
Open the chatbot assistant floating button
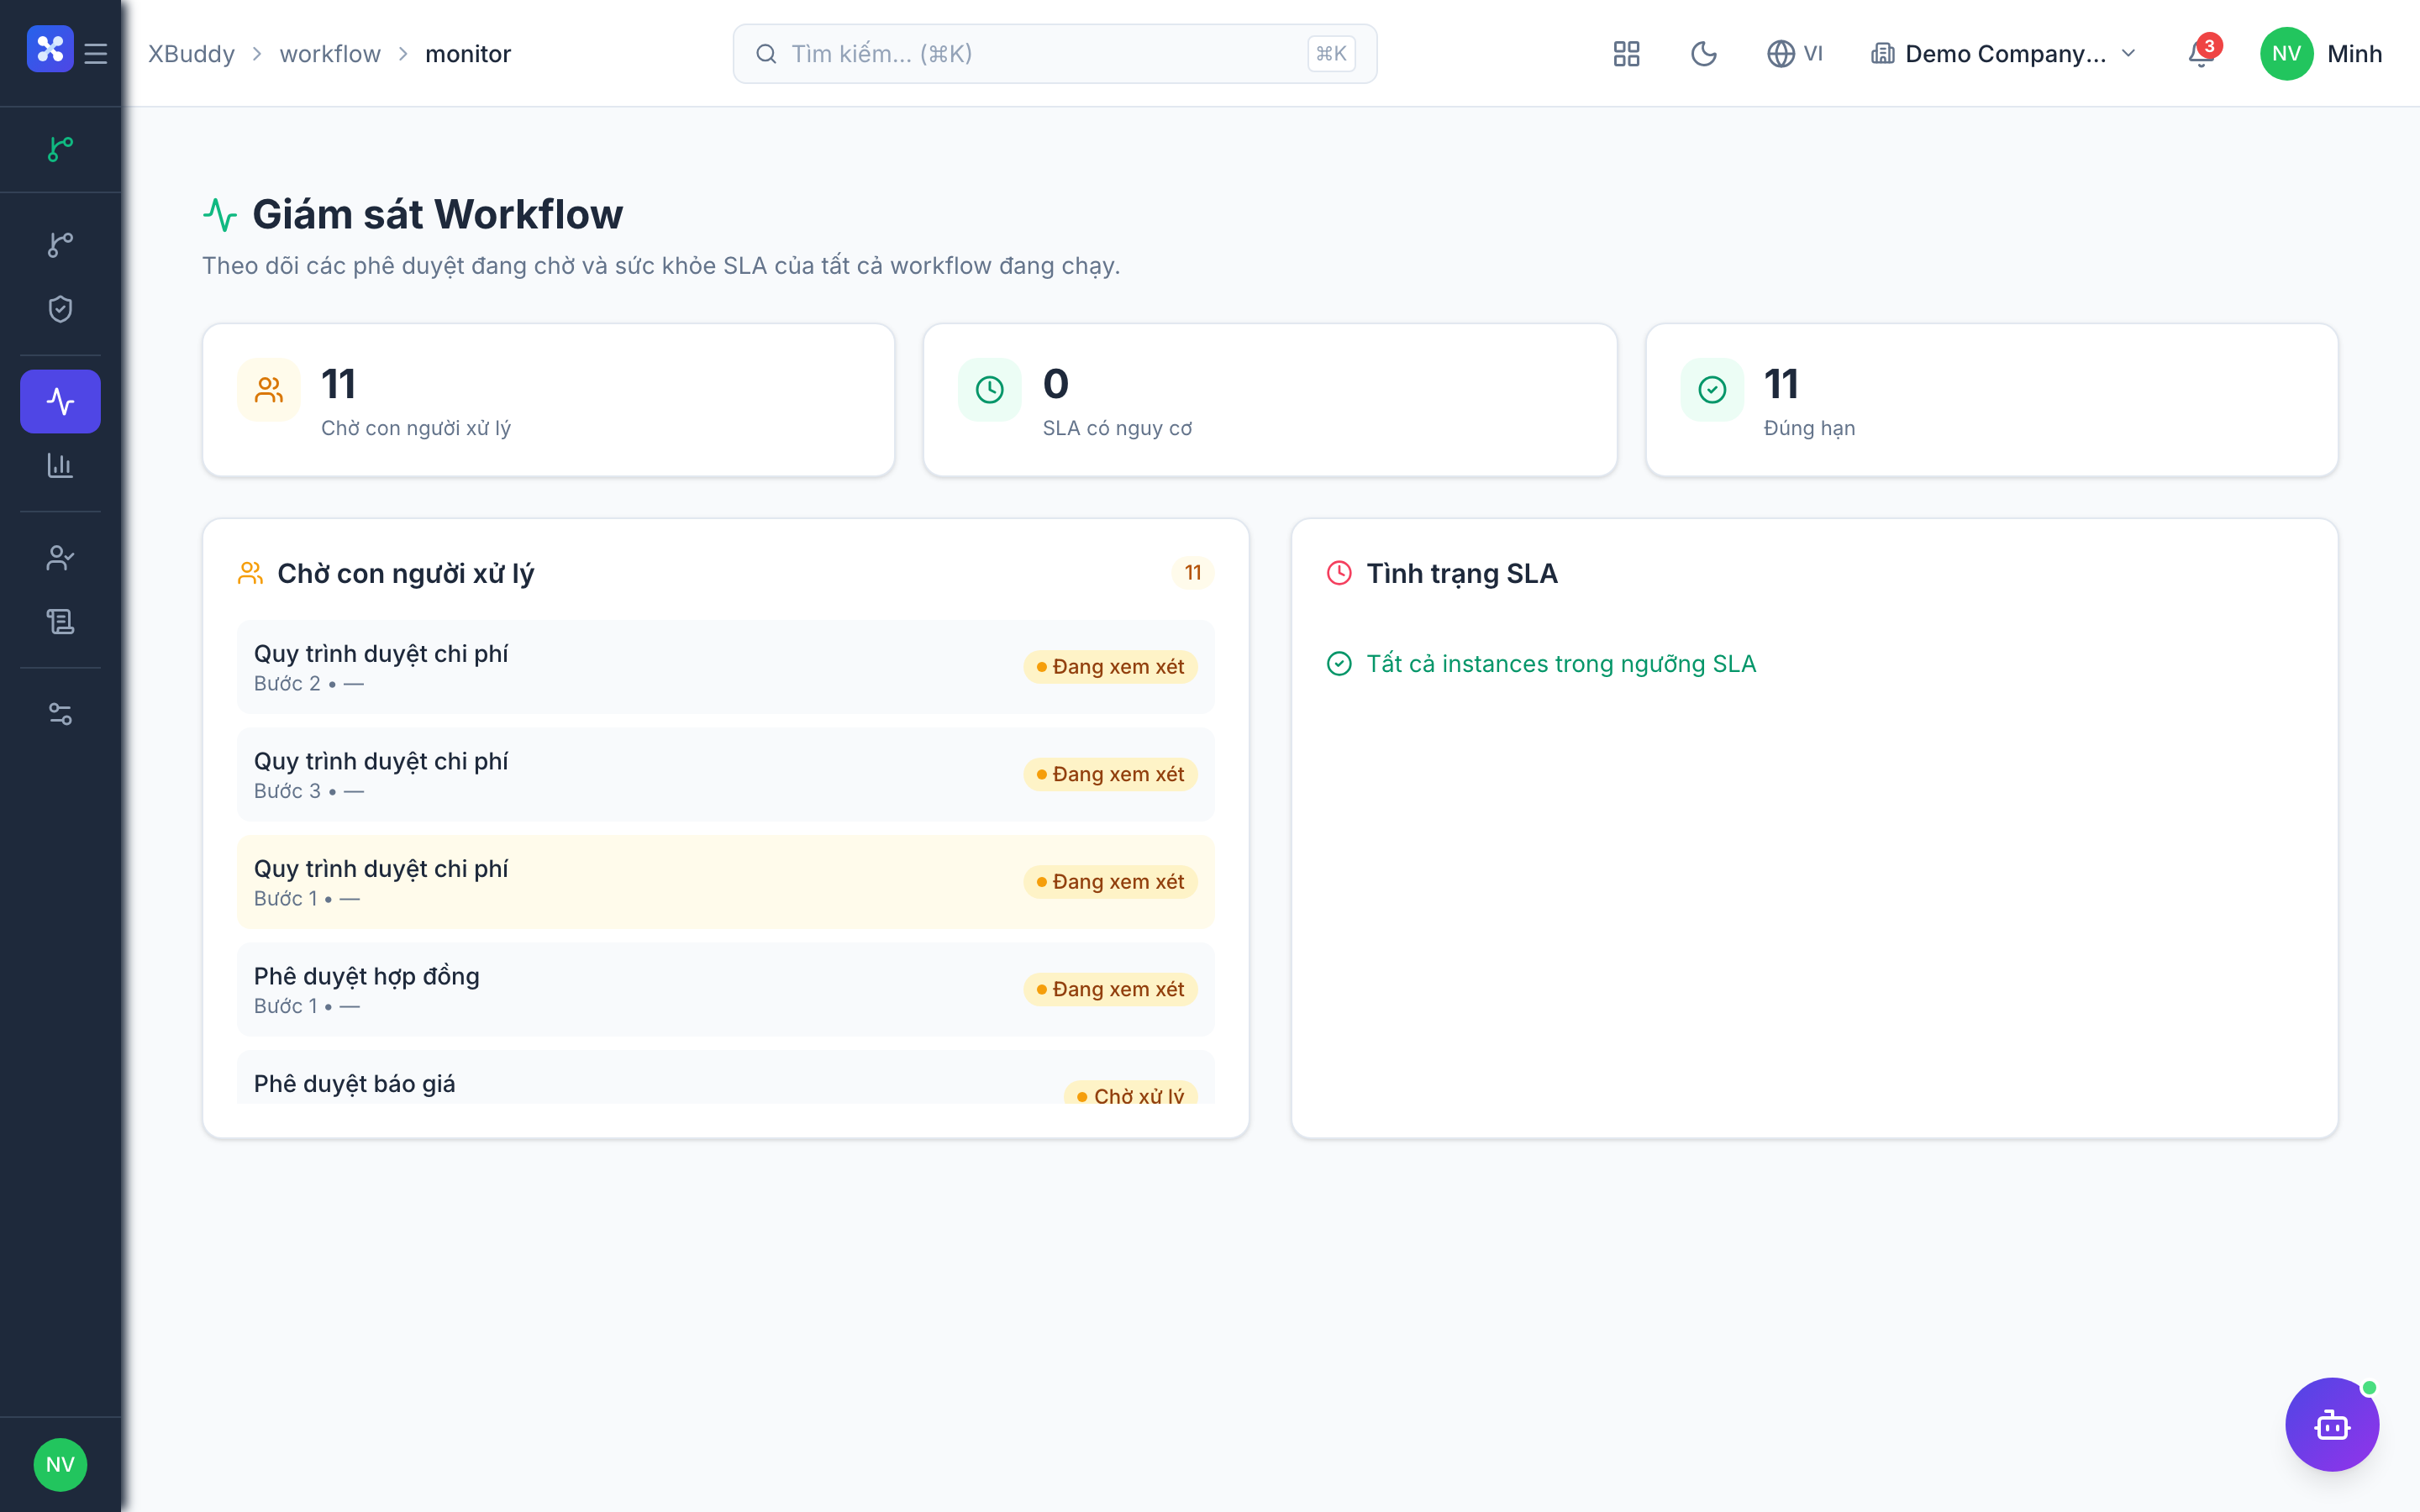click(x=2332, y=1424)
